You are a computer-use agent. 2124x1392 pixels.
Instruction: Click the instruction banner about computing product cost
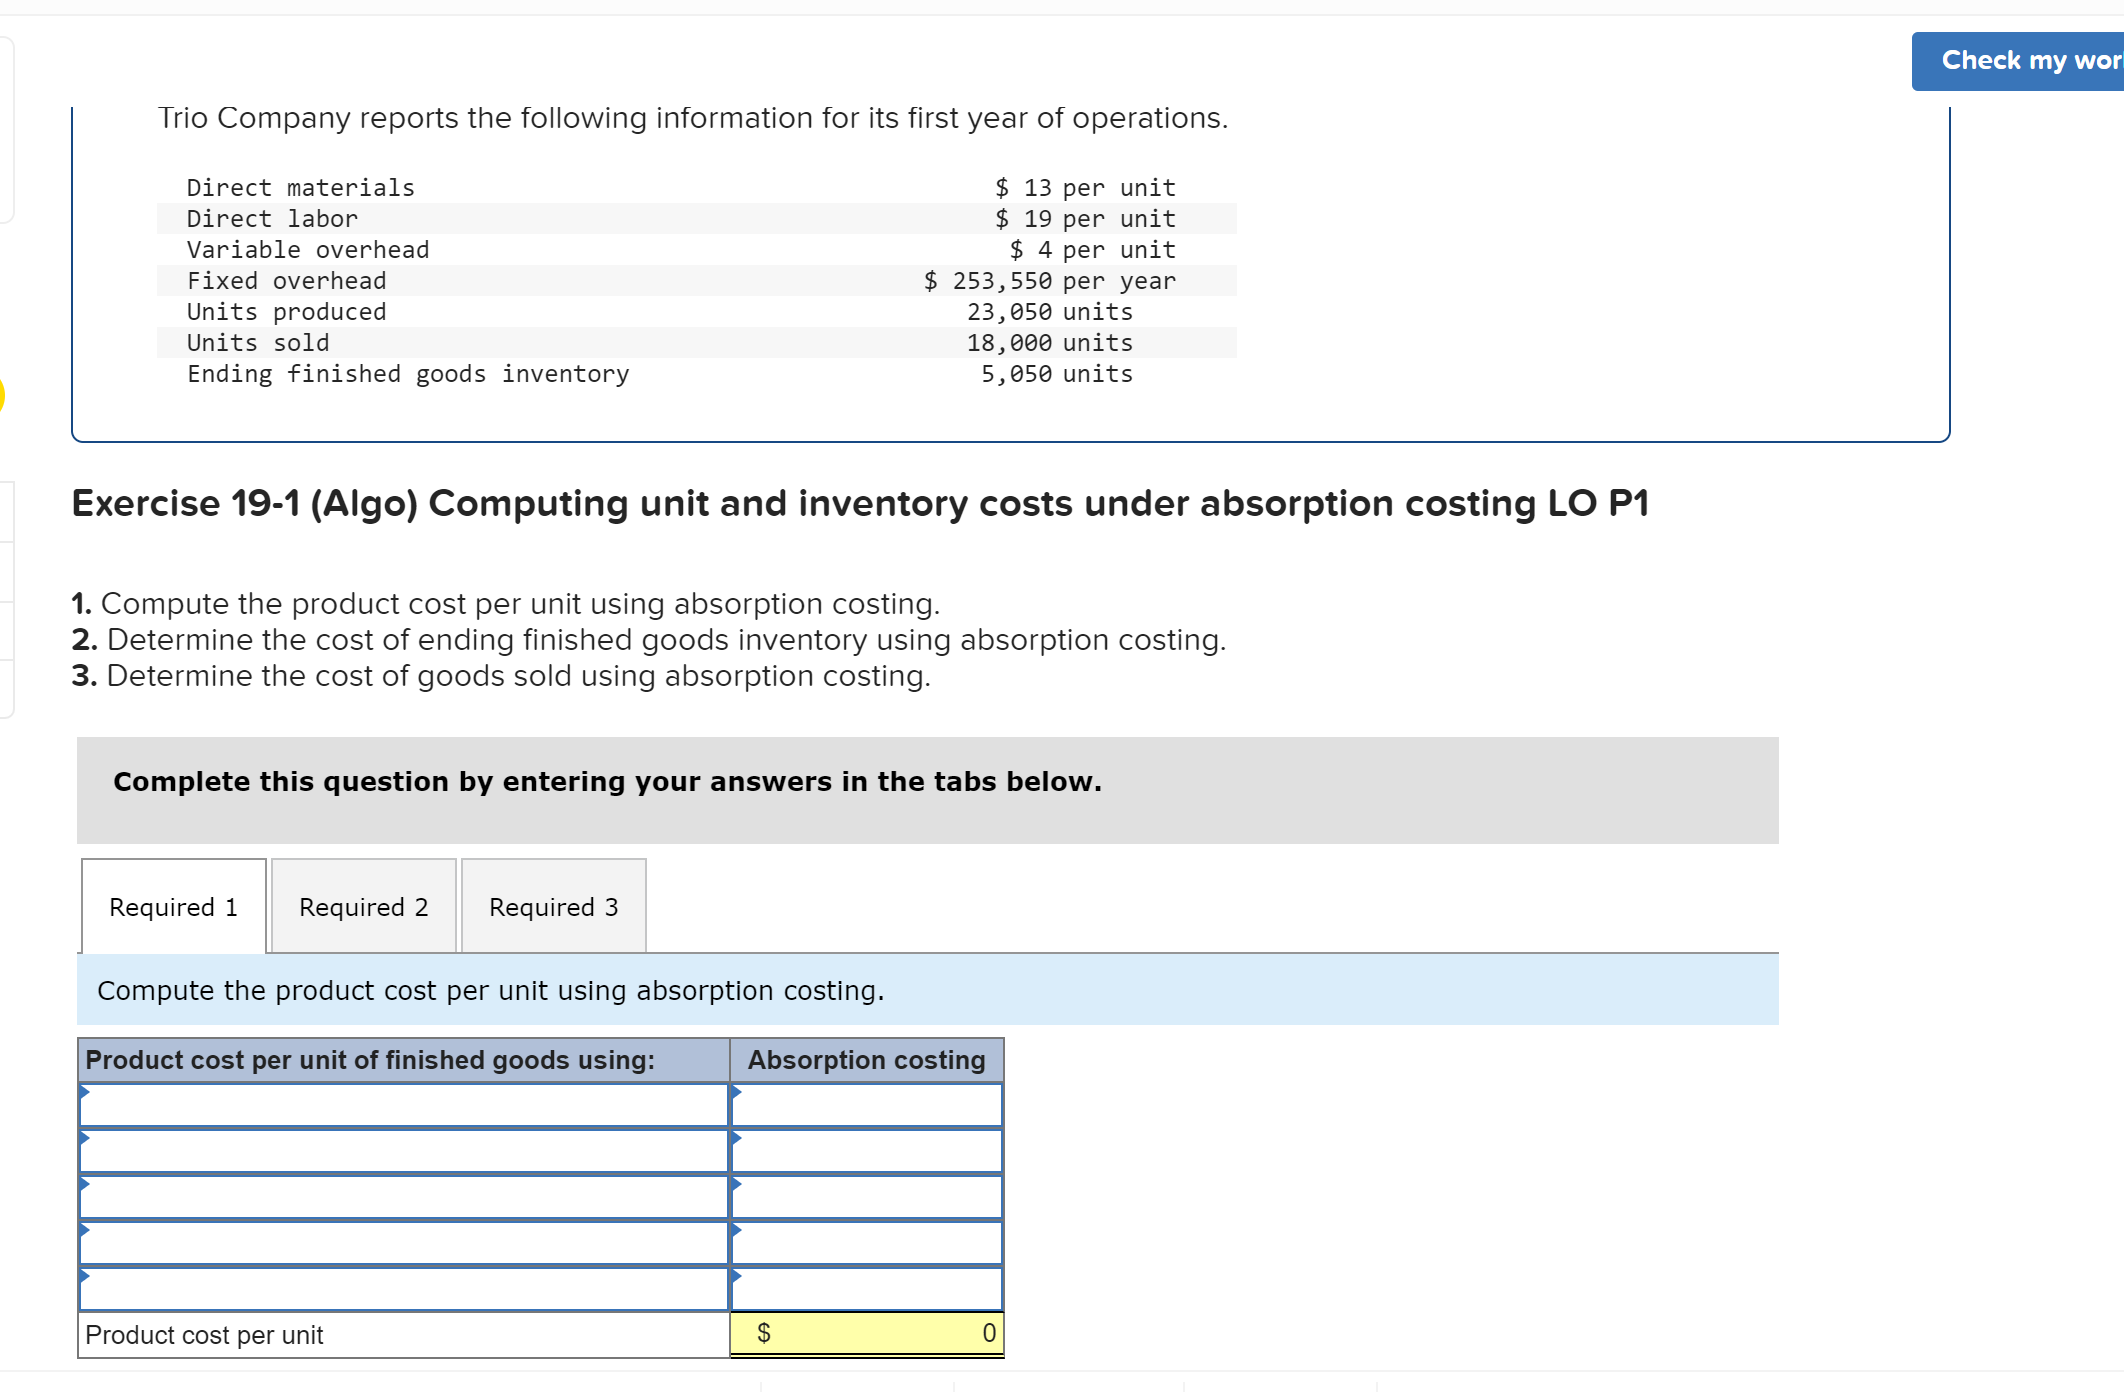click(490, 990)
